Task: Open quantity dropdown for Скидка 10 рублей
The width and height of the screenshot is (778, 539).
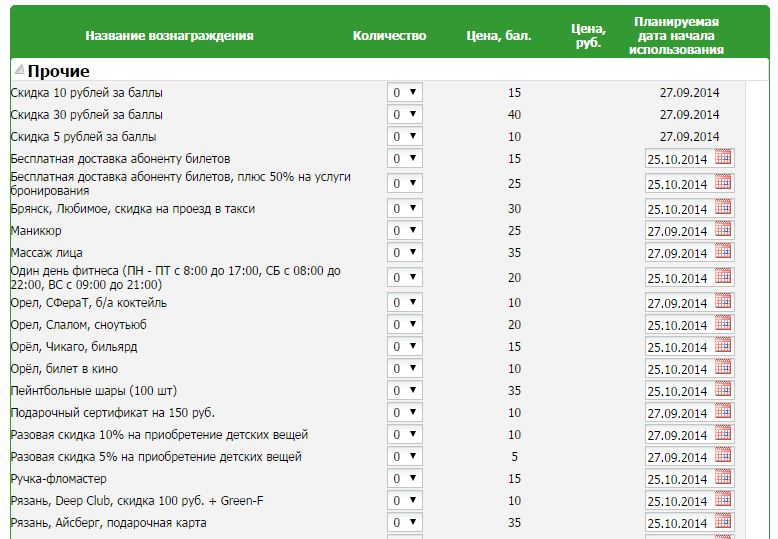Action: [x=404, y=93]
